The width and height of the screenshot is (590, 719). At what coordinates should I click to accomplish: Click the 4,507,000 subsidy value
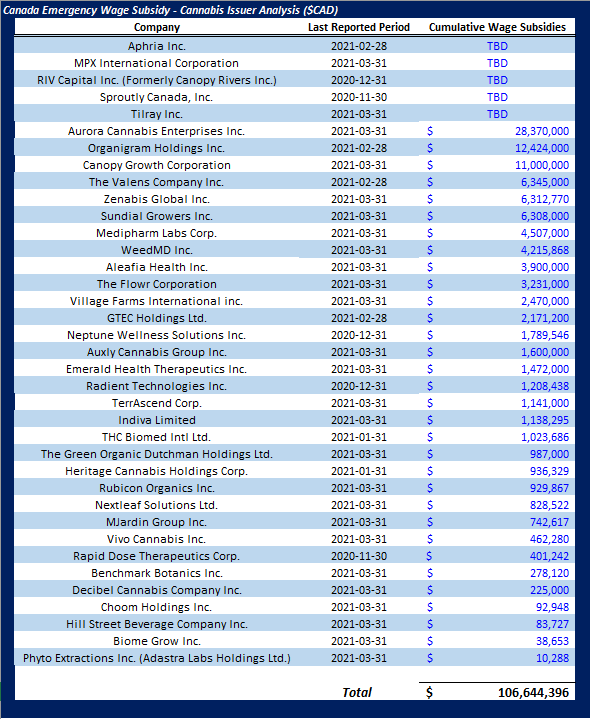coord(545,233)
